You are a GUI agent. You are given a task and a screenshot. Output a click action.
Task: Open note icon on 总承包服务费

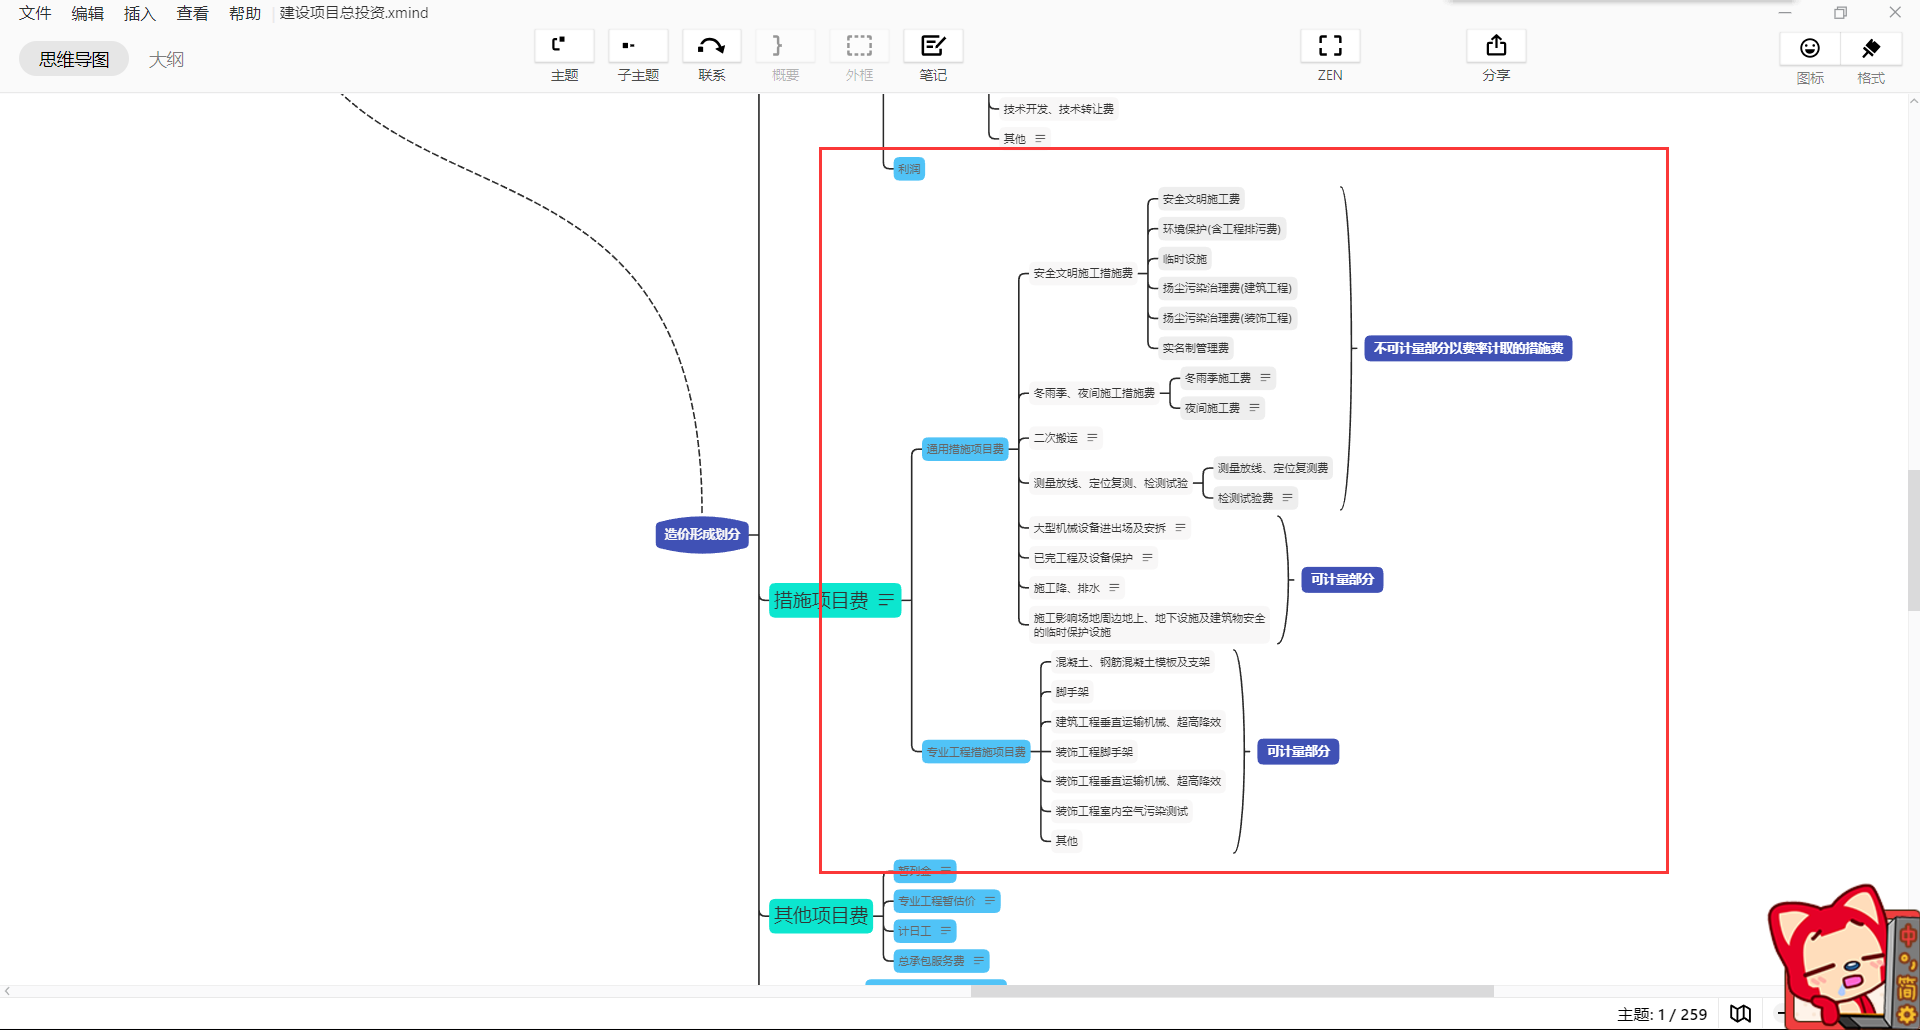coord(979,961)
